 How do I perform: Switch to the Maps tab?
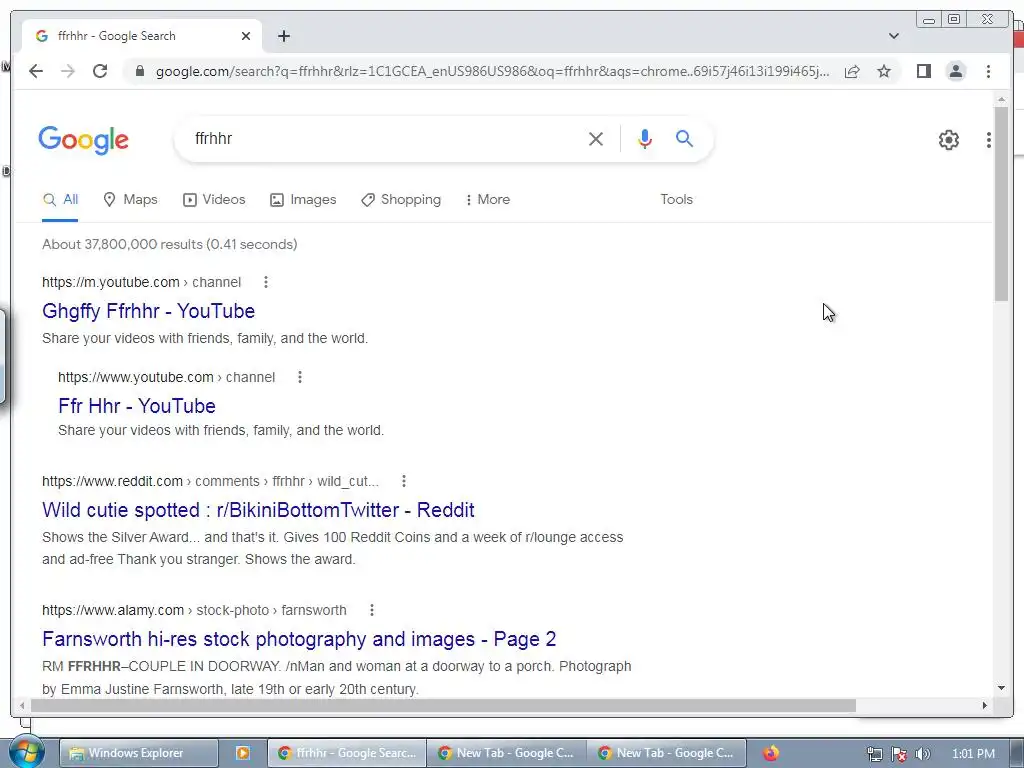131,200
